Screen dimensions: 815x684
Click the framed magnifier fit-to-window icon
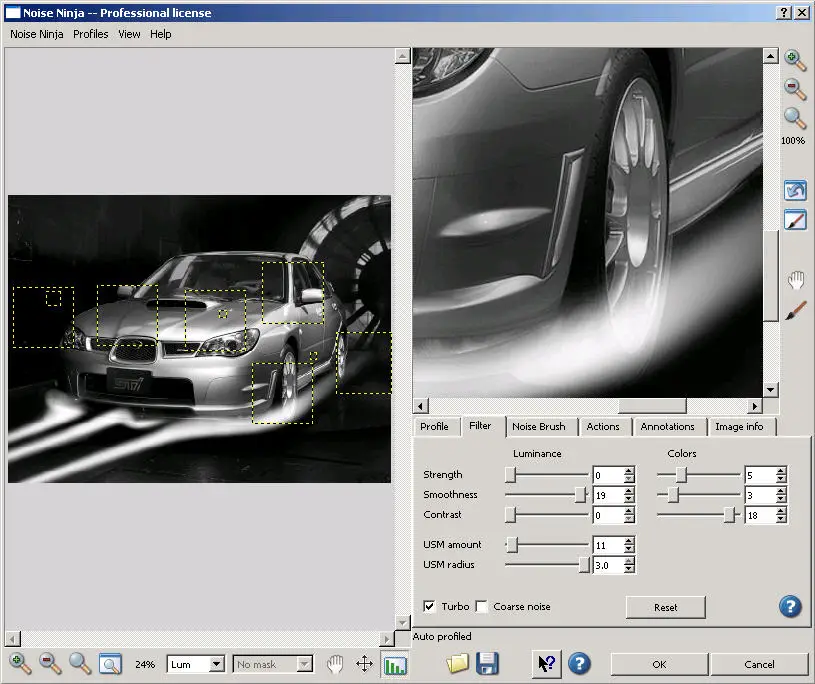[x=110, y=664]
